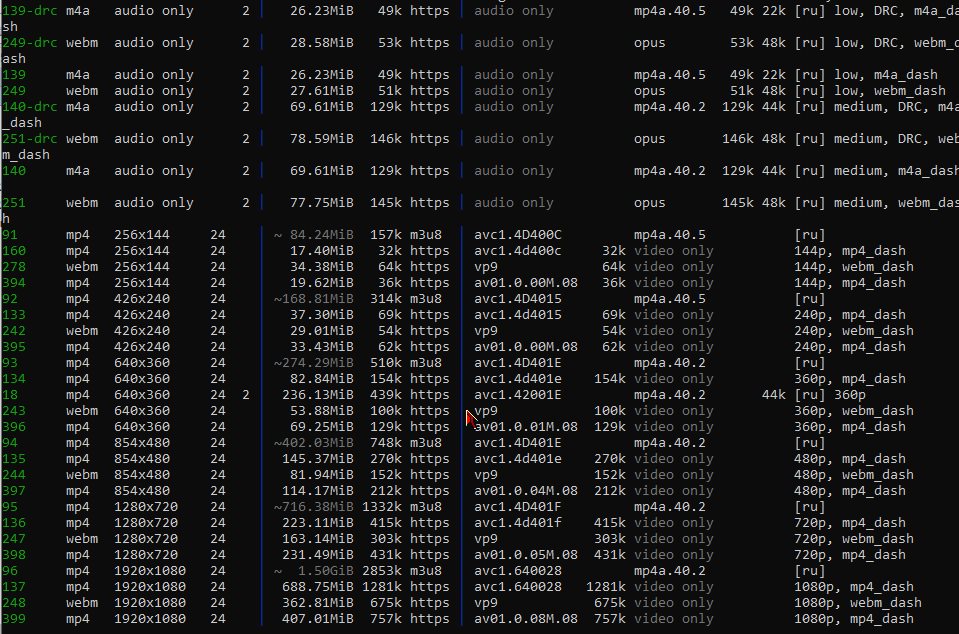Select the 236.13MiB file size text
The image size is (959, 634).
pos(317,395)
